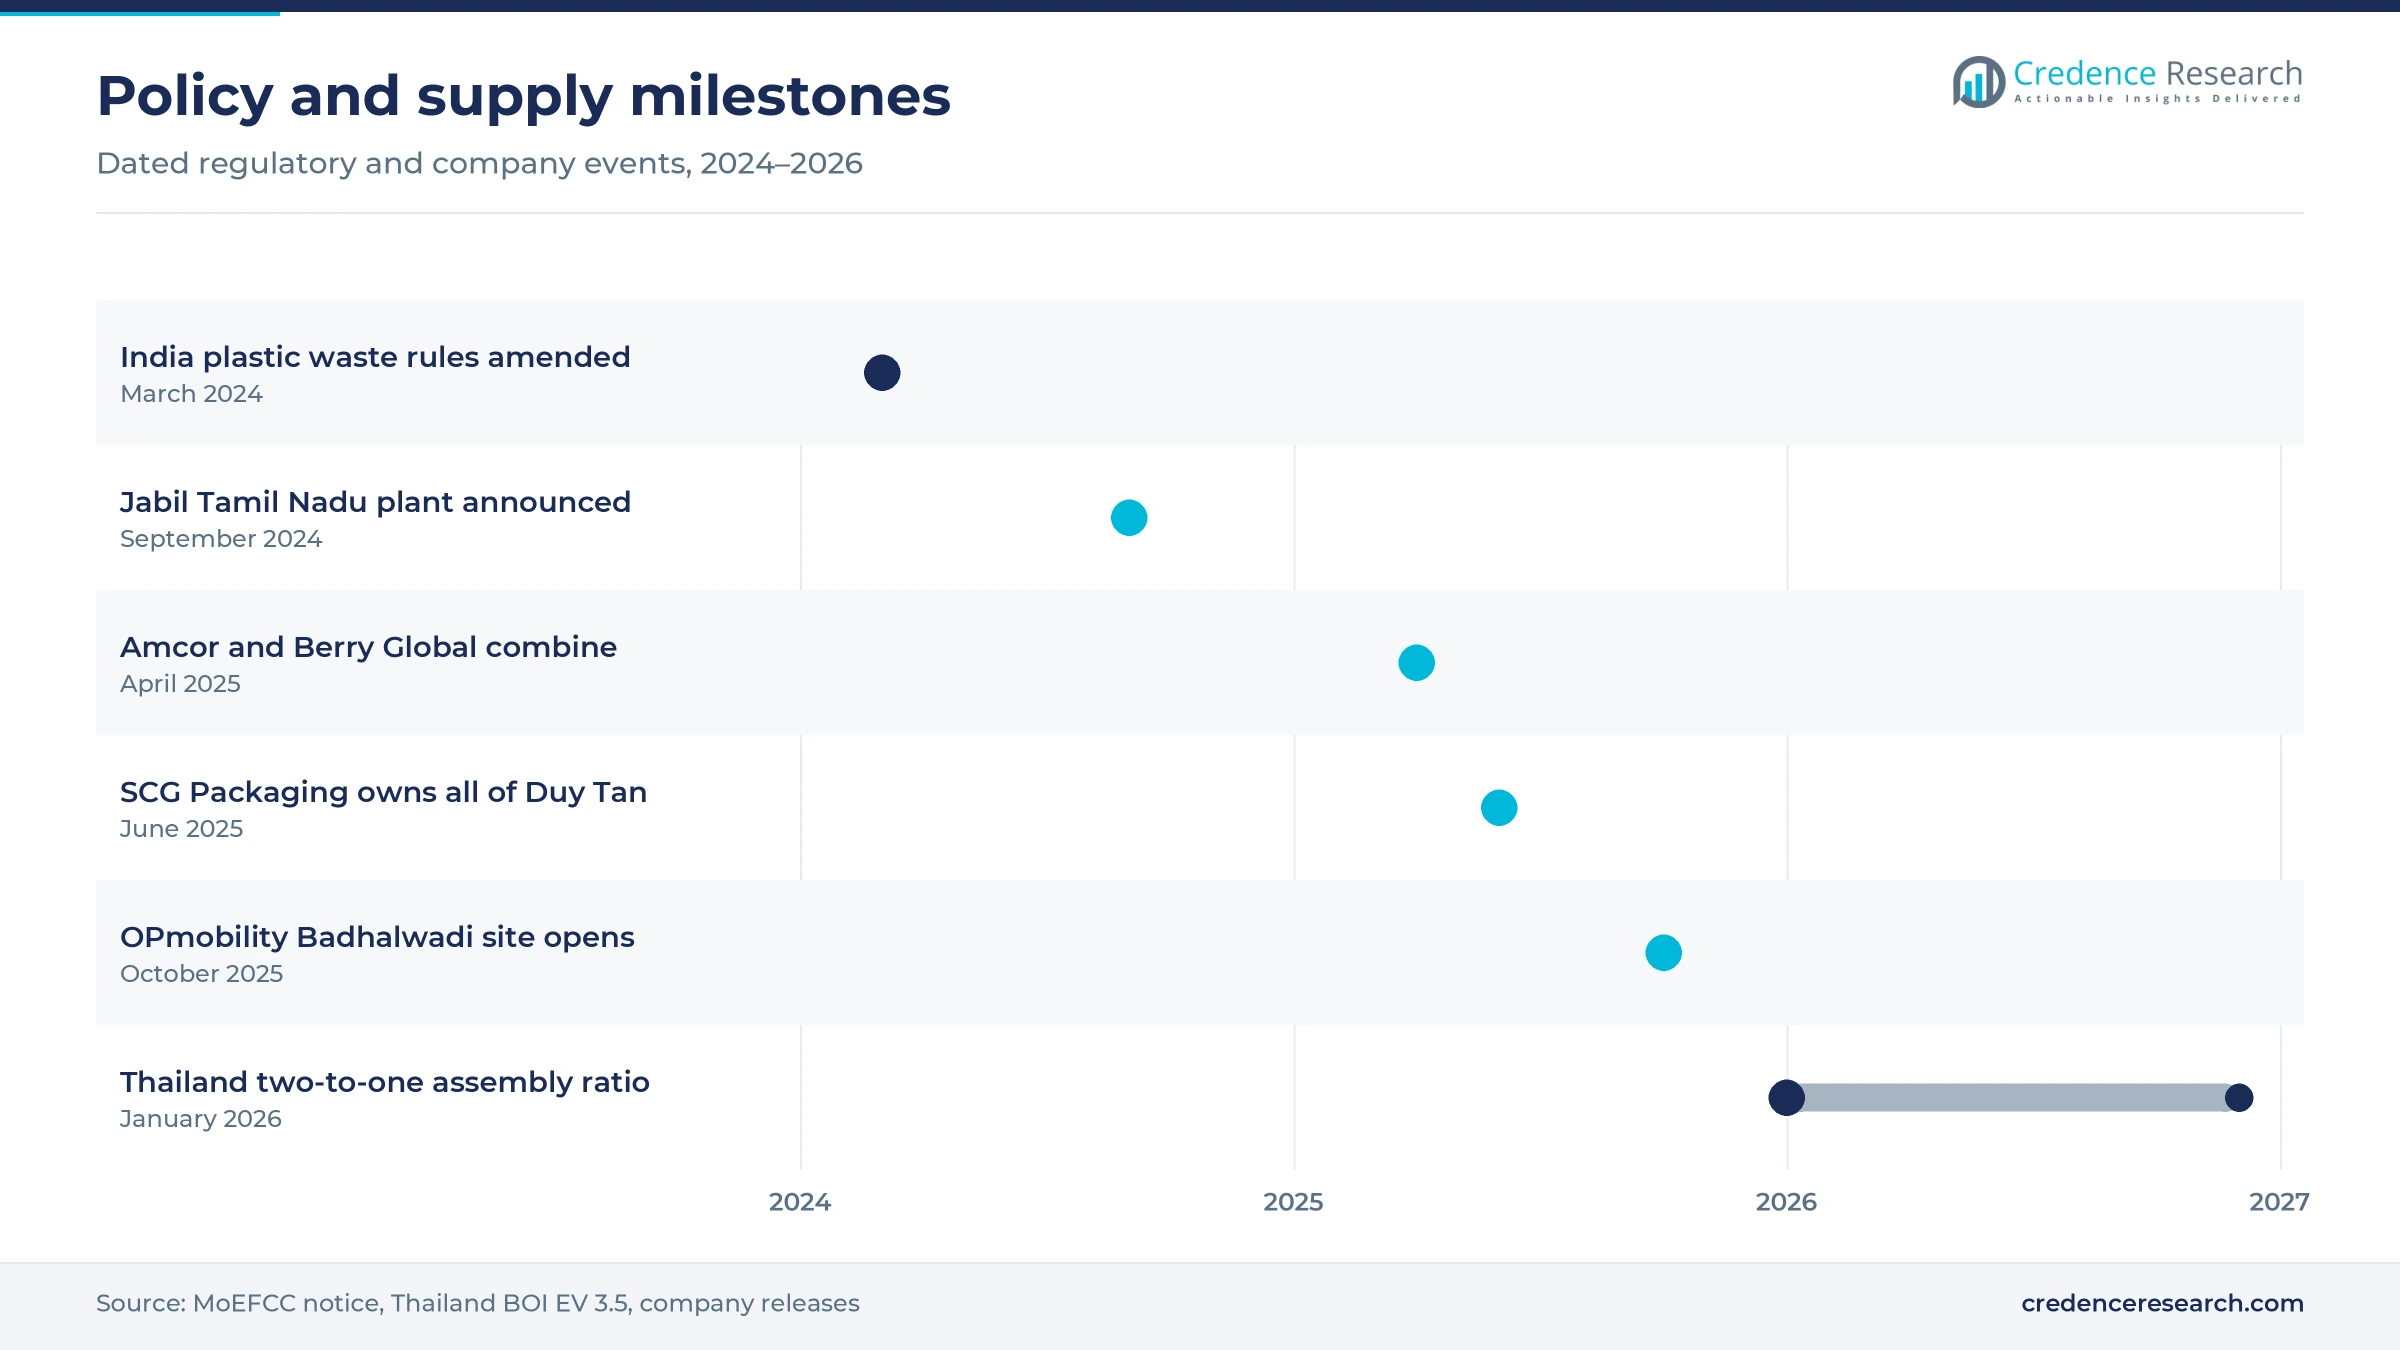The width and height of the screenshot is (2400, 1350).
Task: Open the credenceresearch.com link in footer
Action: pyautogui.click(x=2162, y=1303)
